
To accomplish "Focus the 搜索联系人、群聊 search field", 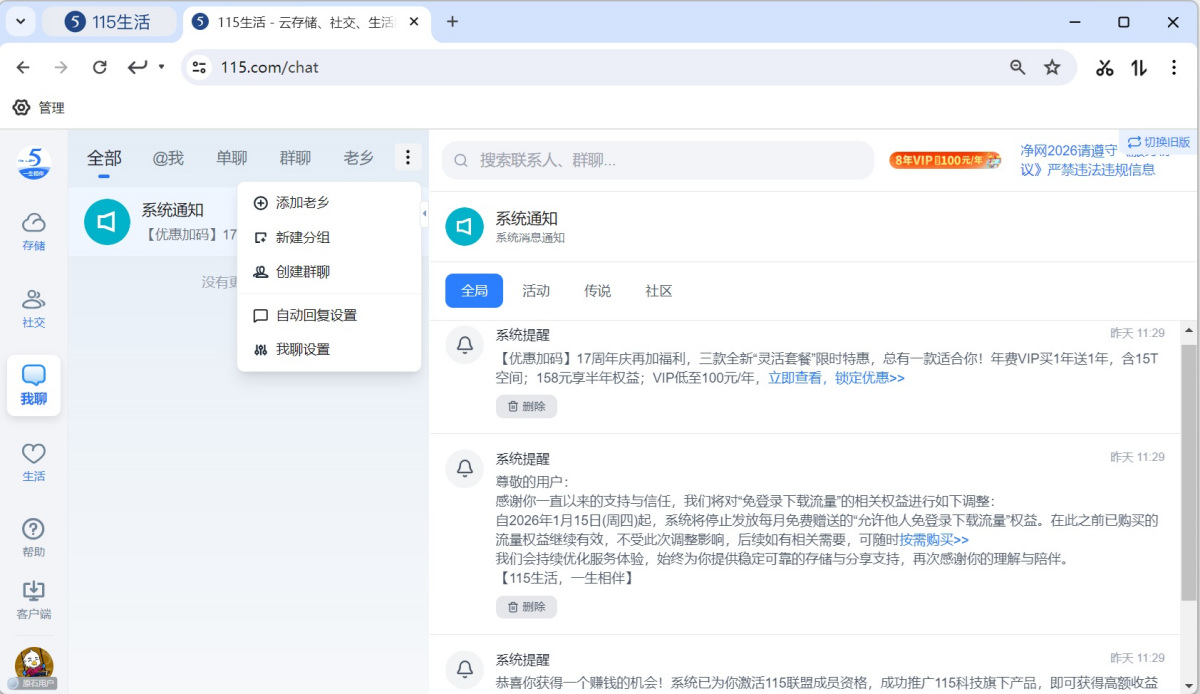I will point(670,160).
